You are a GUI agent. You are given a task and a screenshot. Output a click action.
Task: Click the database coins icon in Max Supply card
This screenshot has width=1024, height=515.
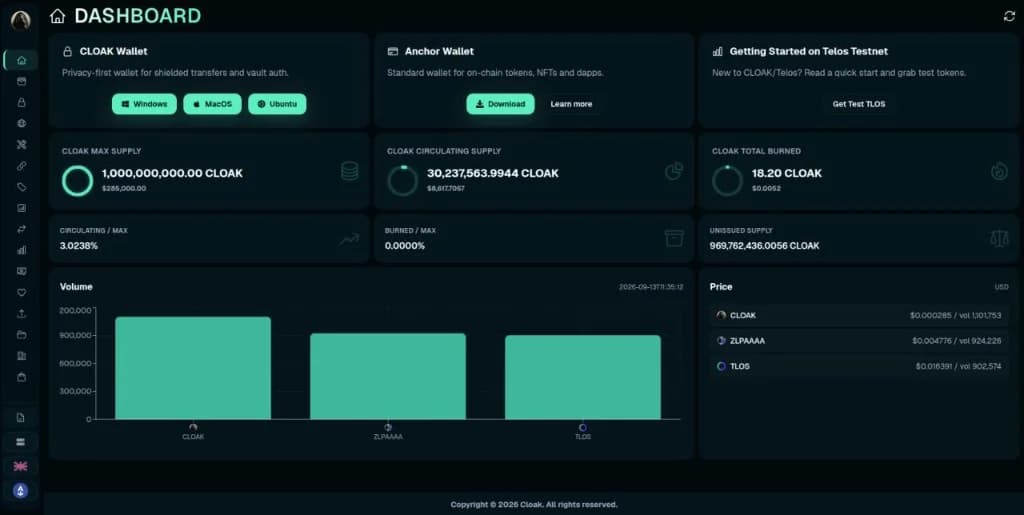[x=349, y=171]
